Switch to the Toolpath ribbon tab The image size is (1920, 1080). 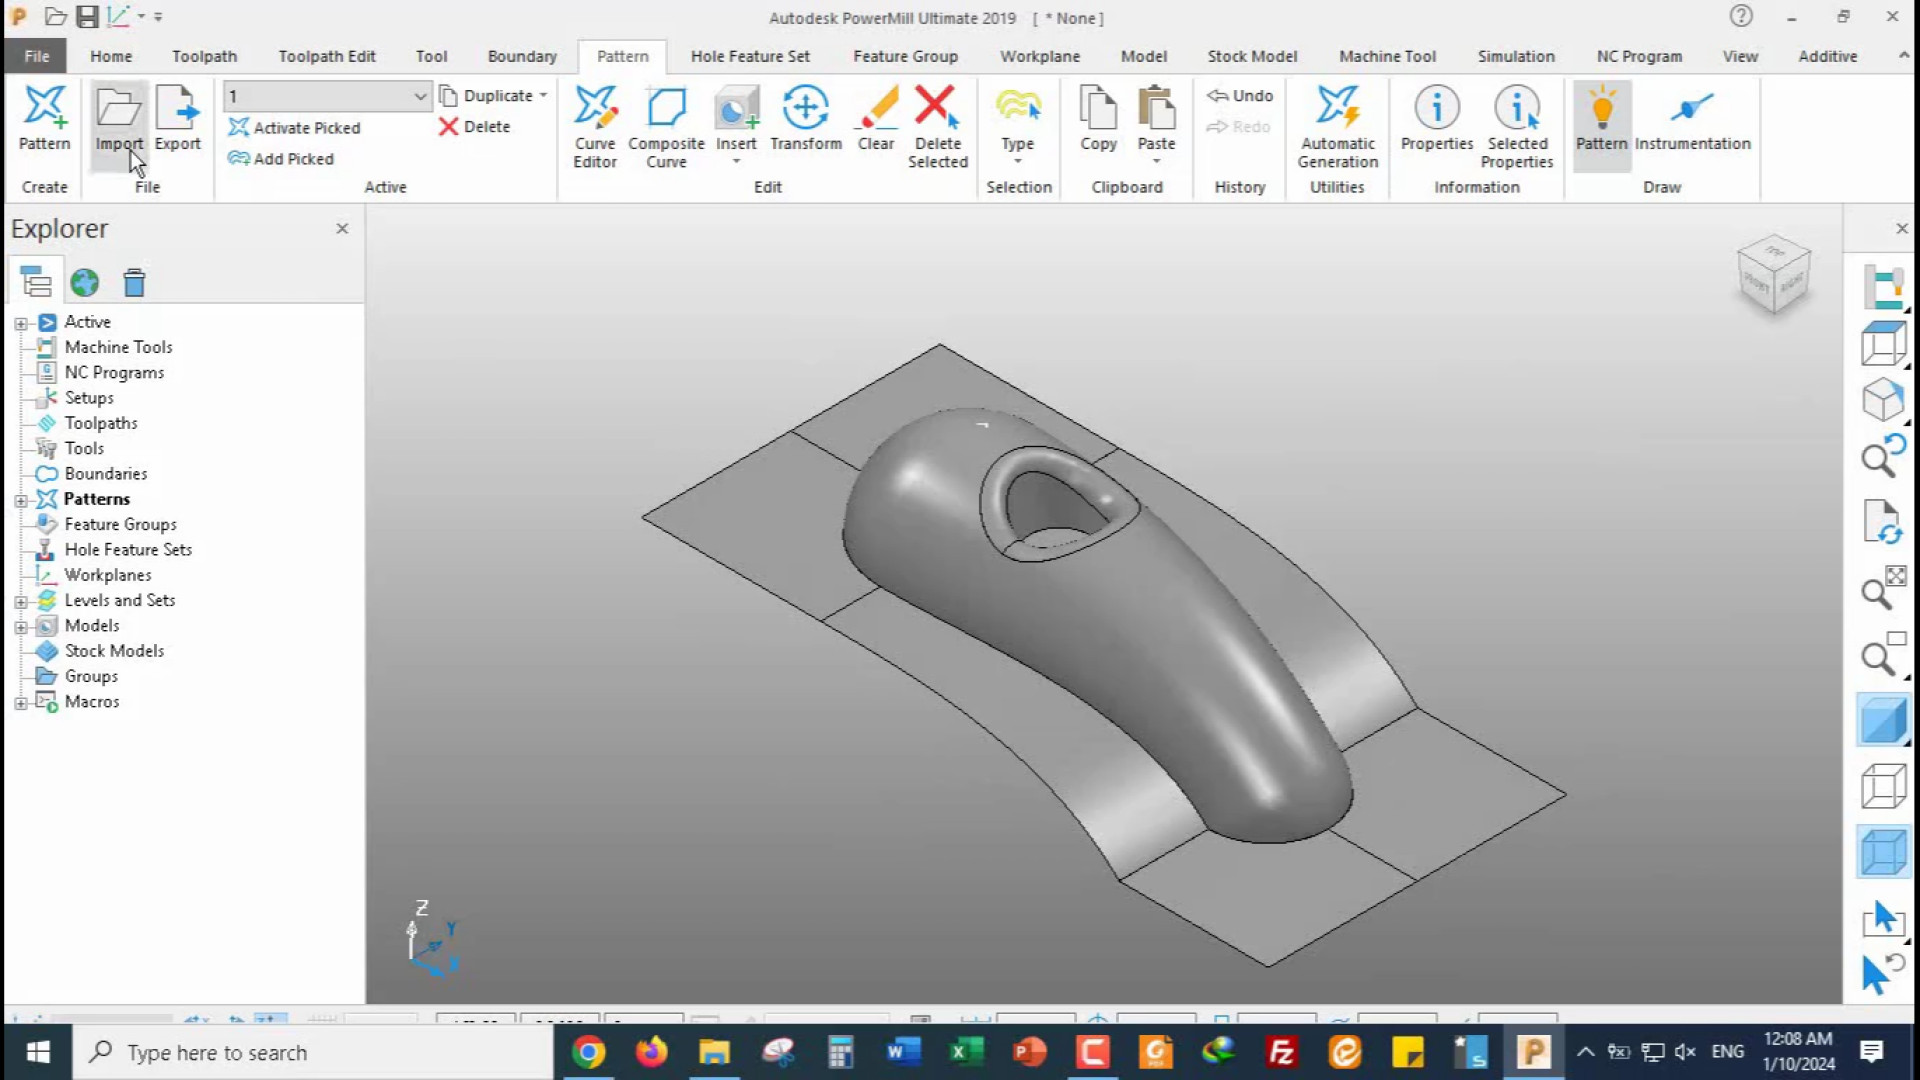coord(204,56)
